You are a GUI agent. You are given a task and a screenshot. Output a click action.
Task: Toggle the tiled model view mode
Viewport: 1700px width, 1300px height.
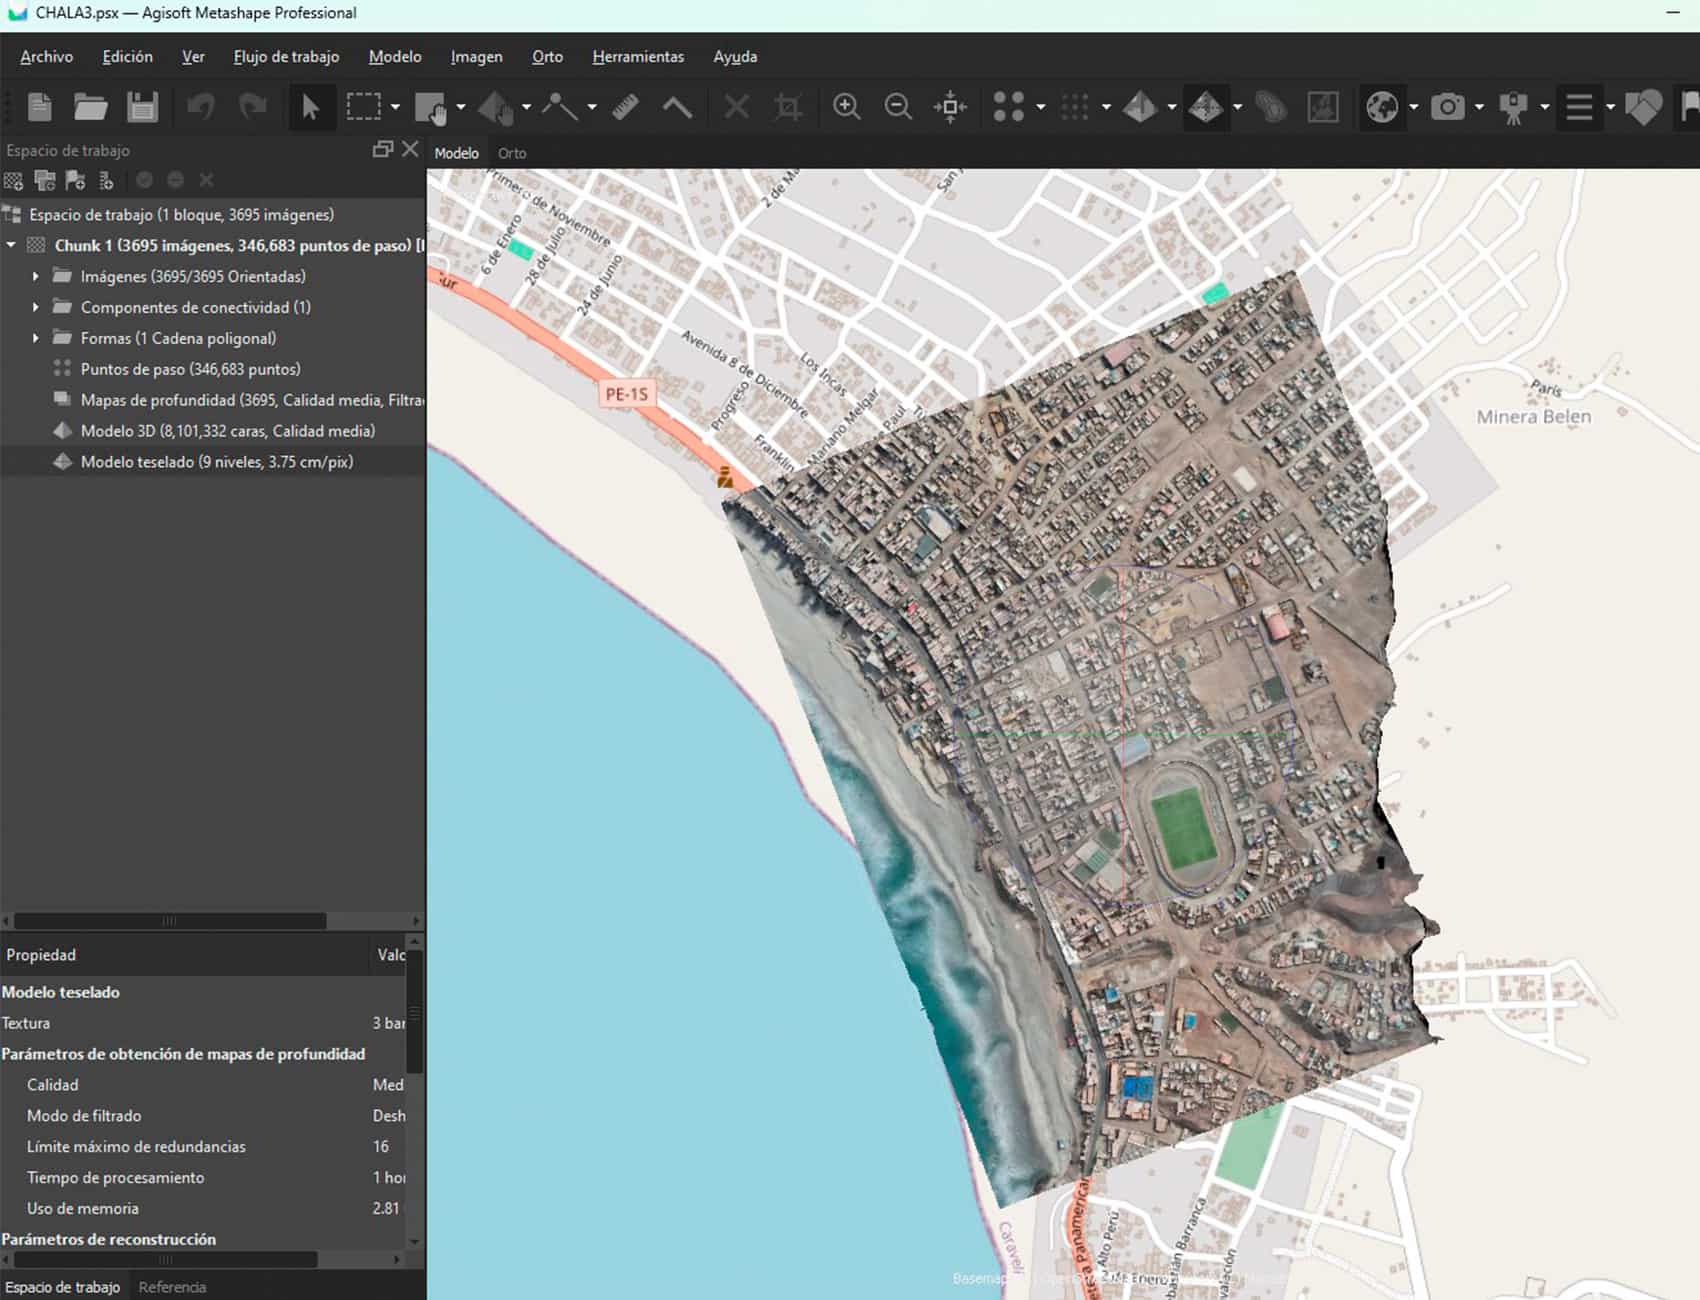point(1205,107)
